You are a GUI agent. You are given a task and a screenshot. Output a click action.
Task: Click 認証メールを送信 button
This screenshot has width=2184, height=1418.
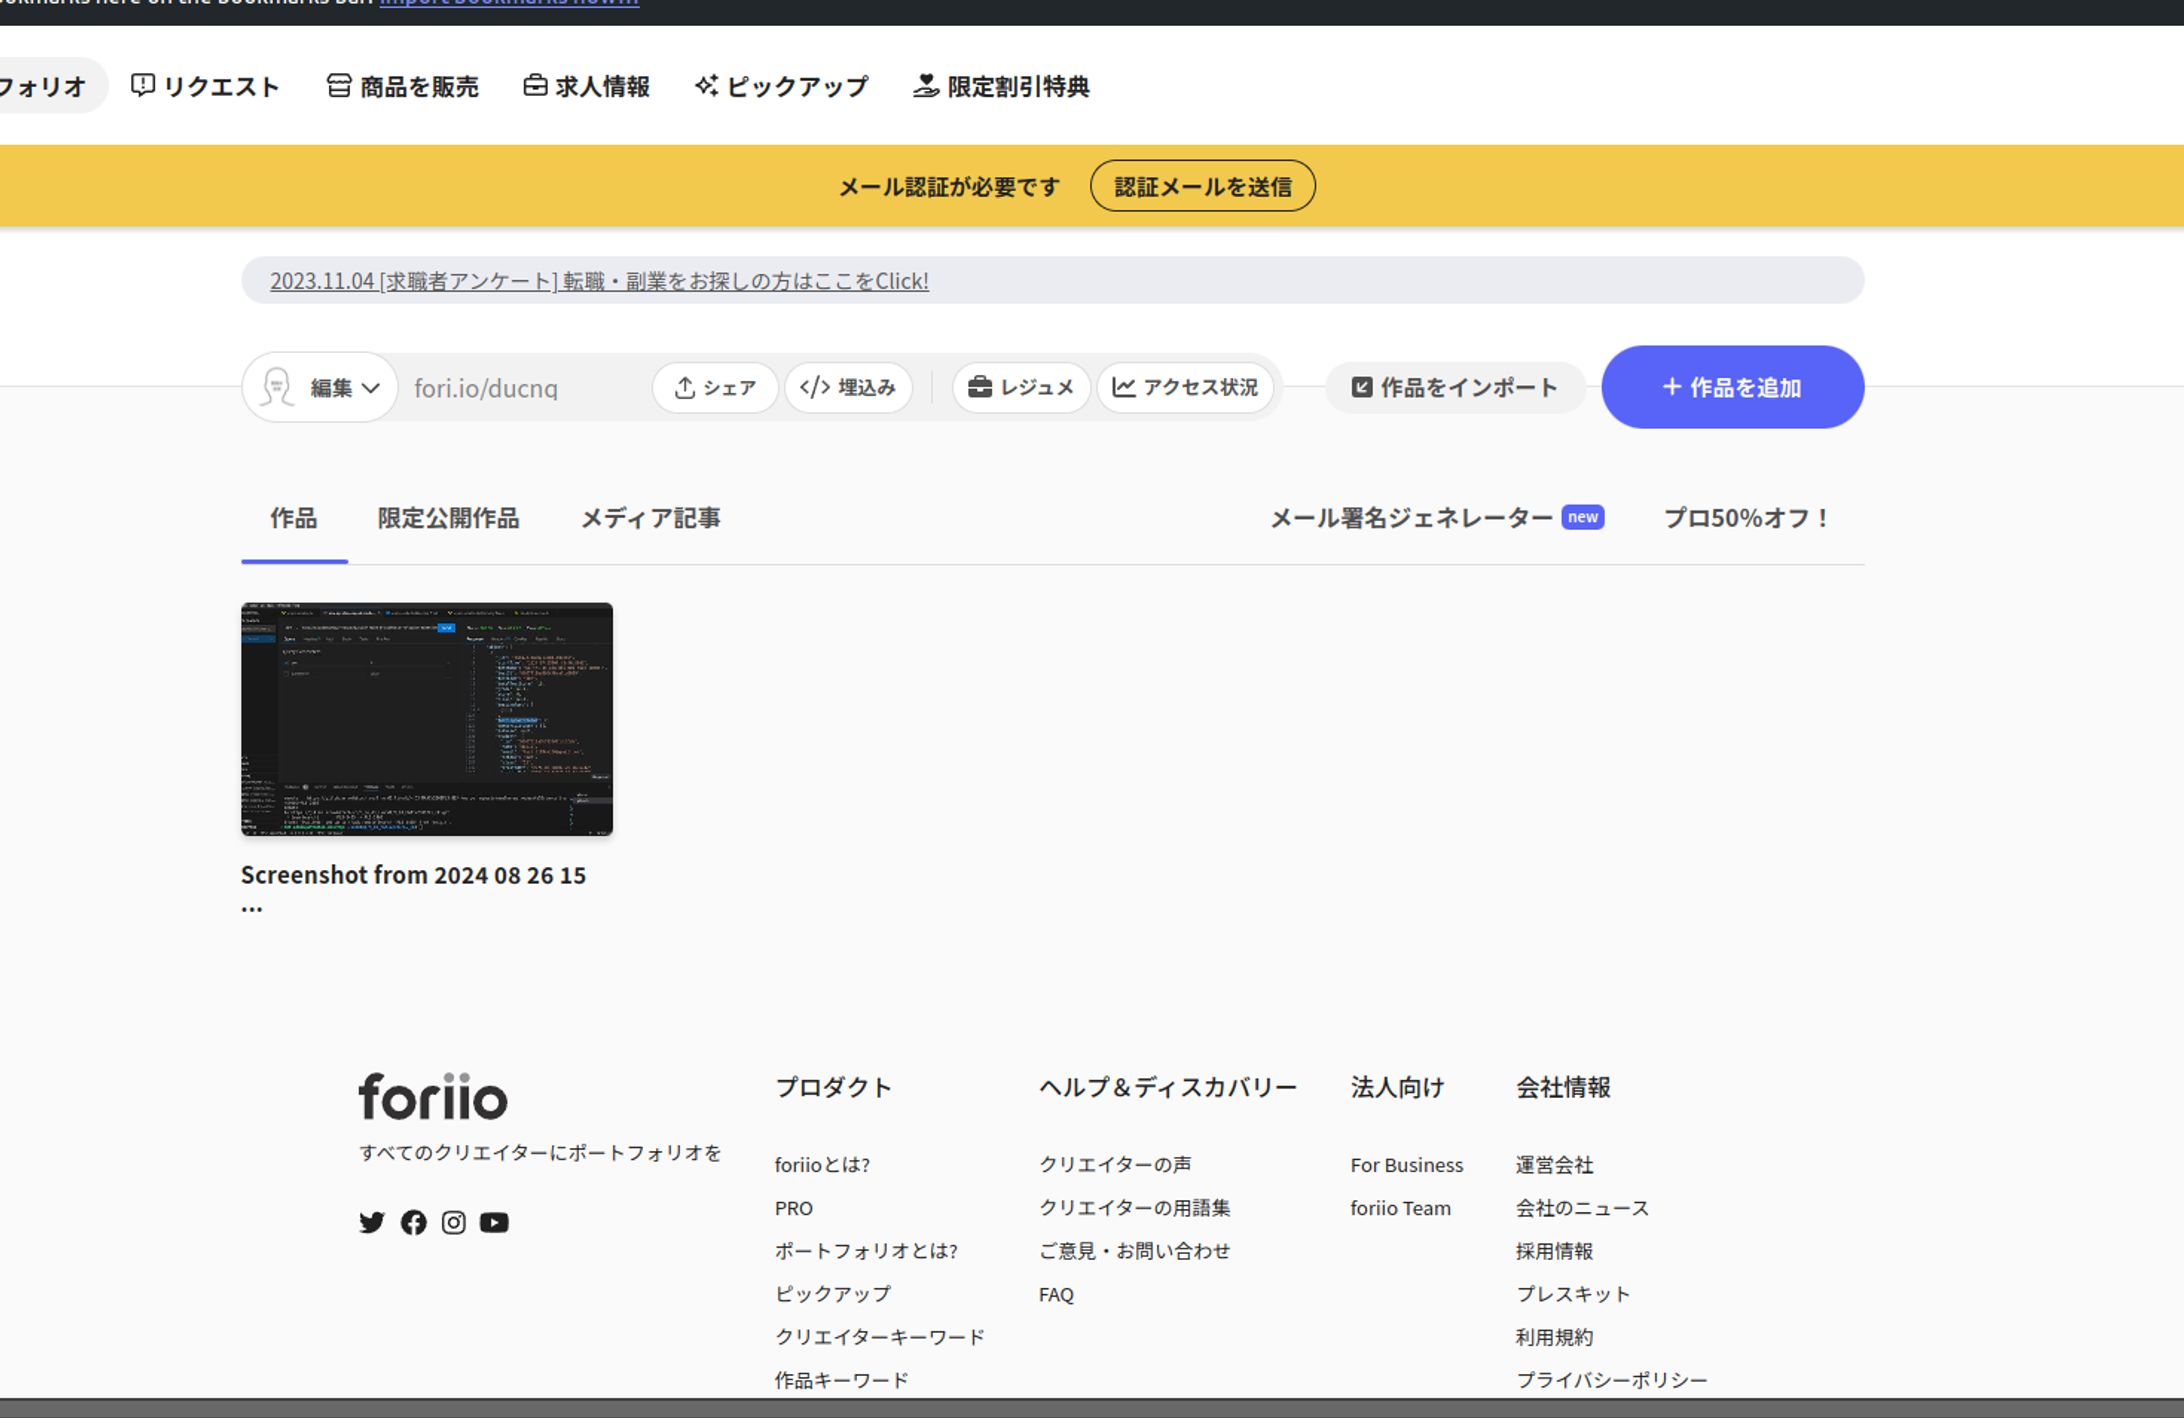pyautogui.click(x=1202, y=186)
